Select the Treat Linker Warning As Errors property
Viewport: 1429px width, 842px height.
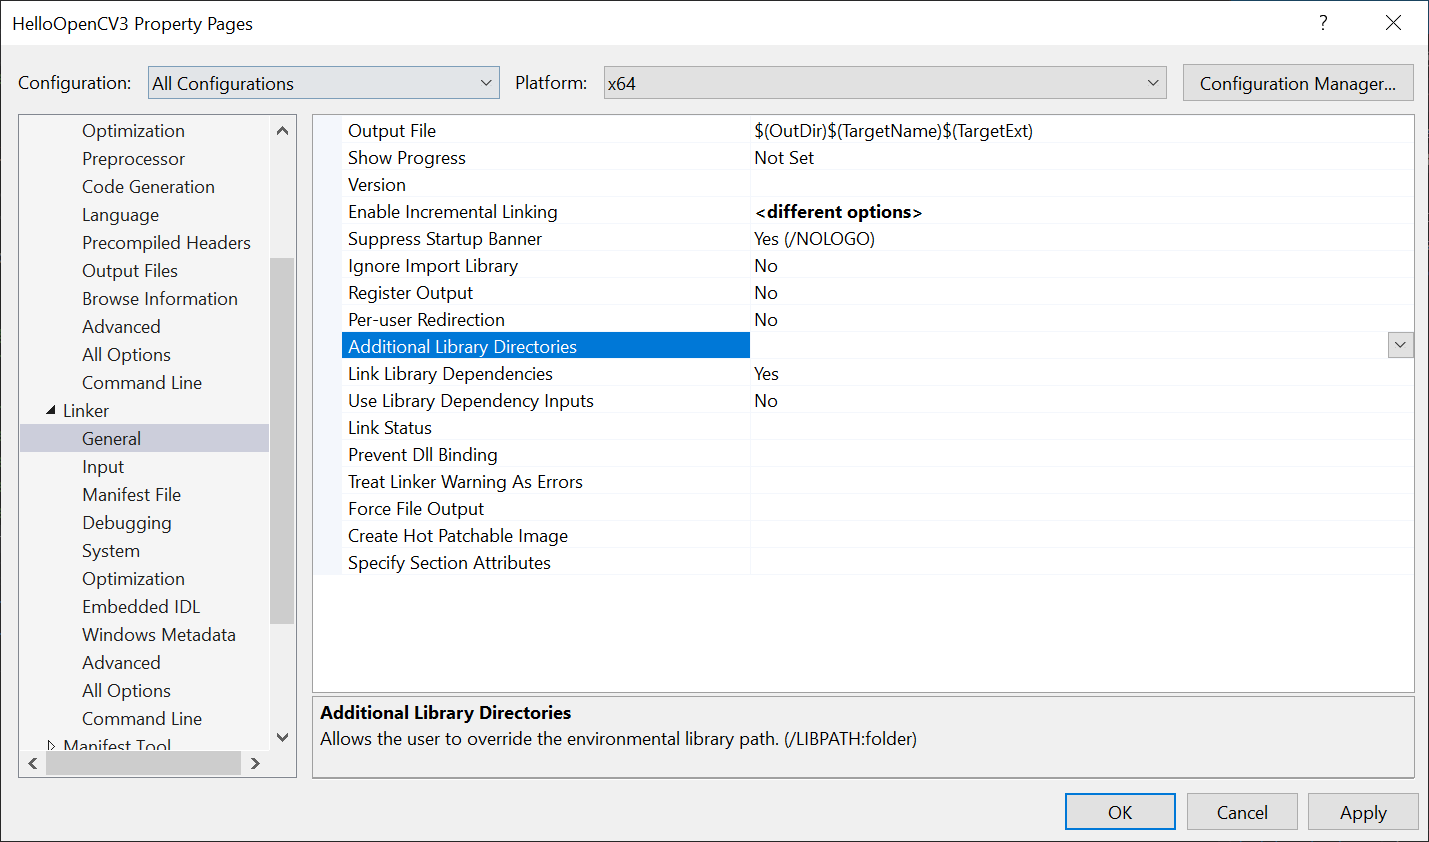pyautogui.click(x=465, y=482)
